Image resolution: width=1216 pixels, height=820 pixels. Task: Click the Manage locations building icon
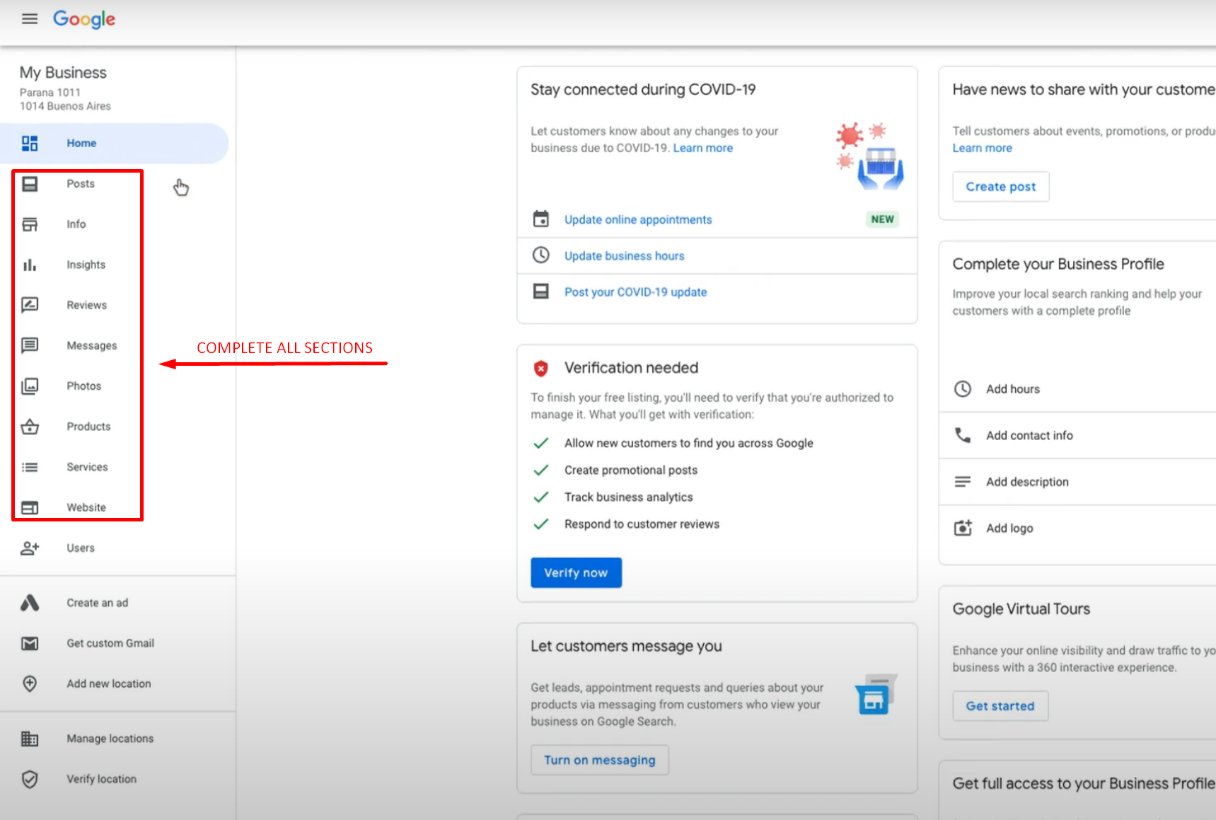point(30,739)
